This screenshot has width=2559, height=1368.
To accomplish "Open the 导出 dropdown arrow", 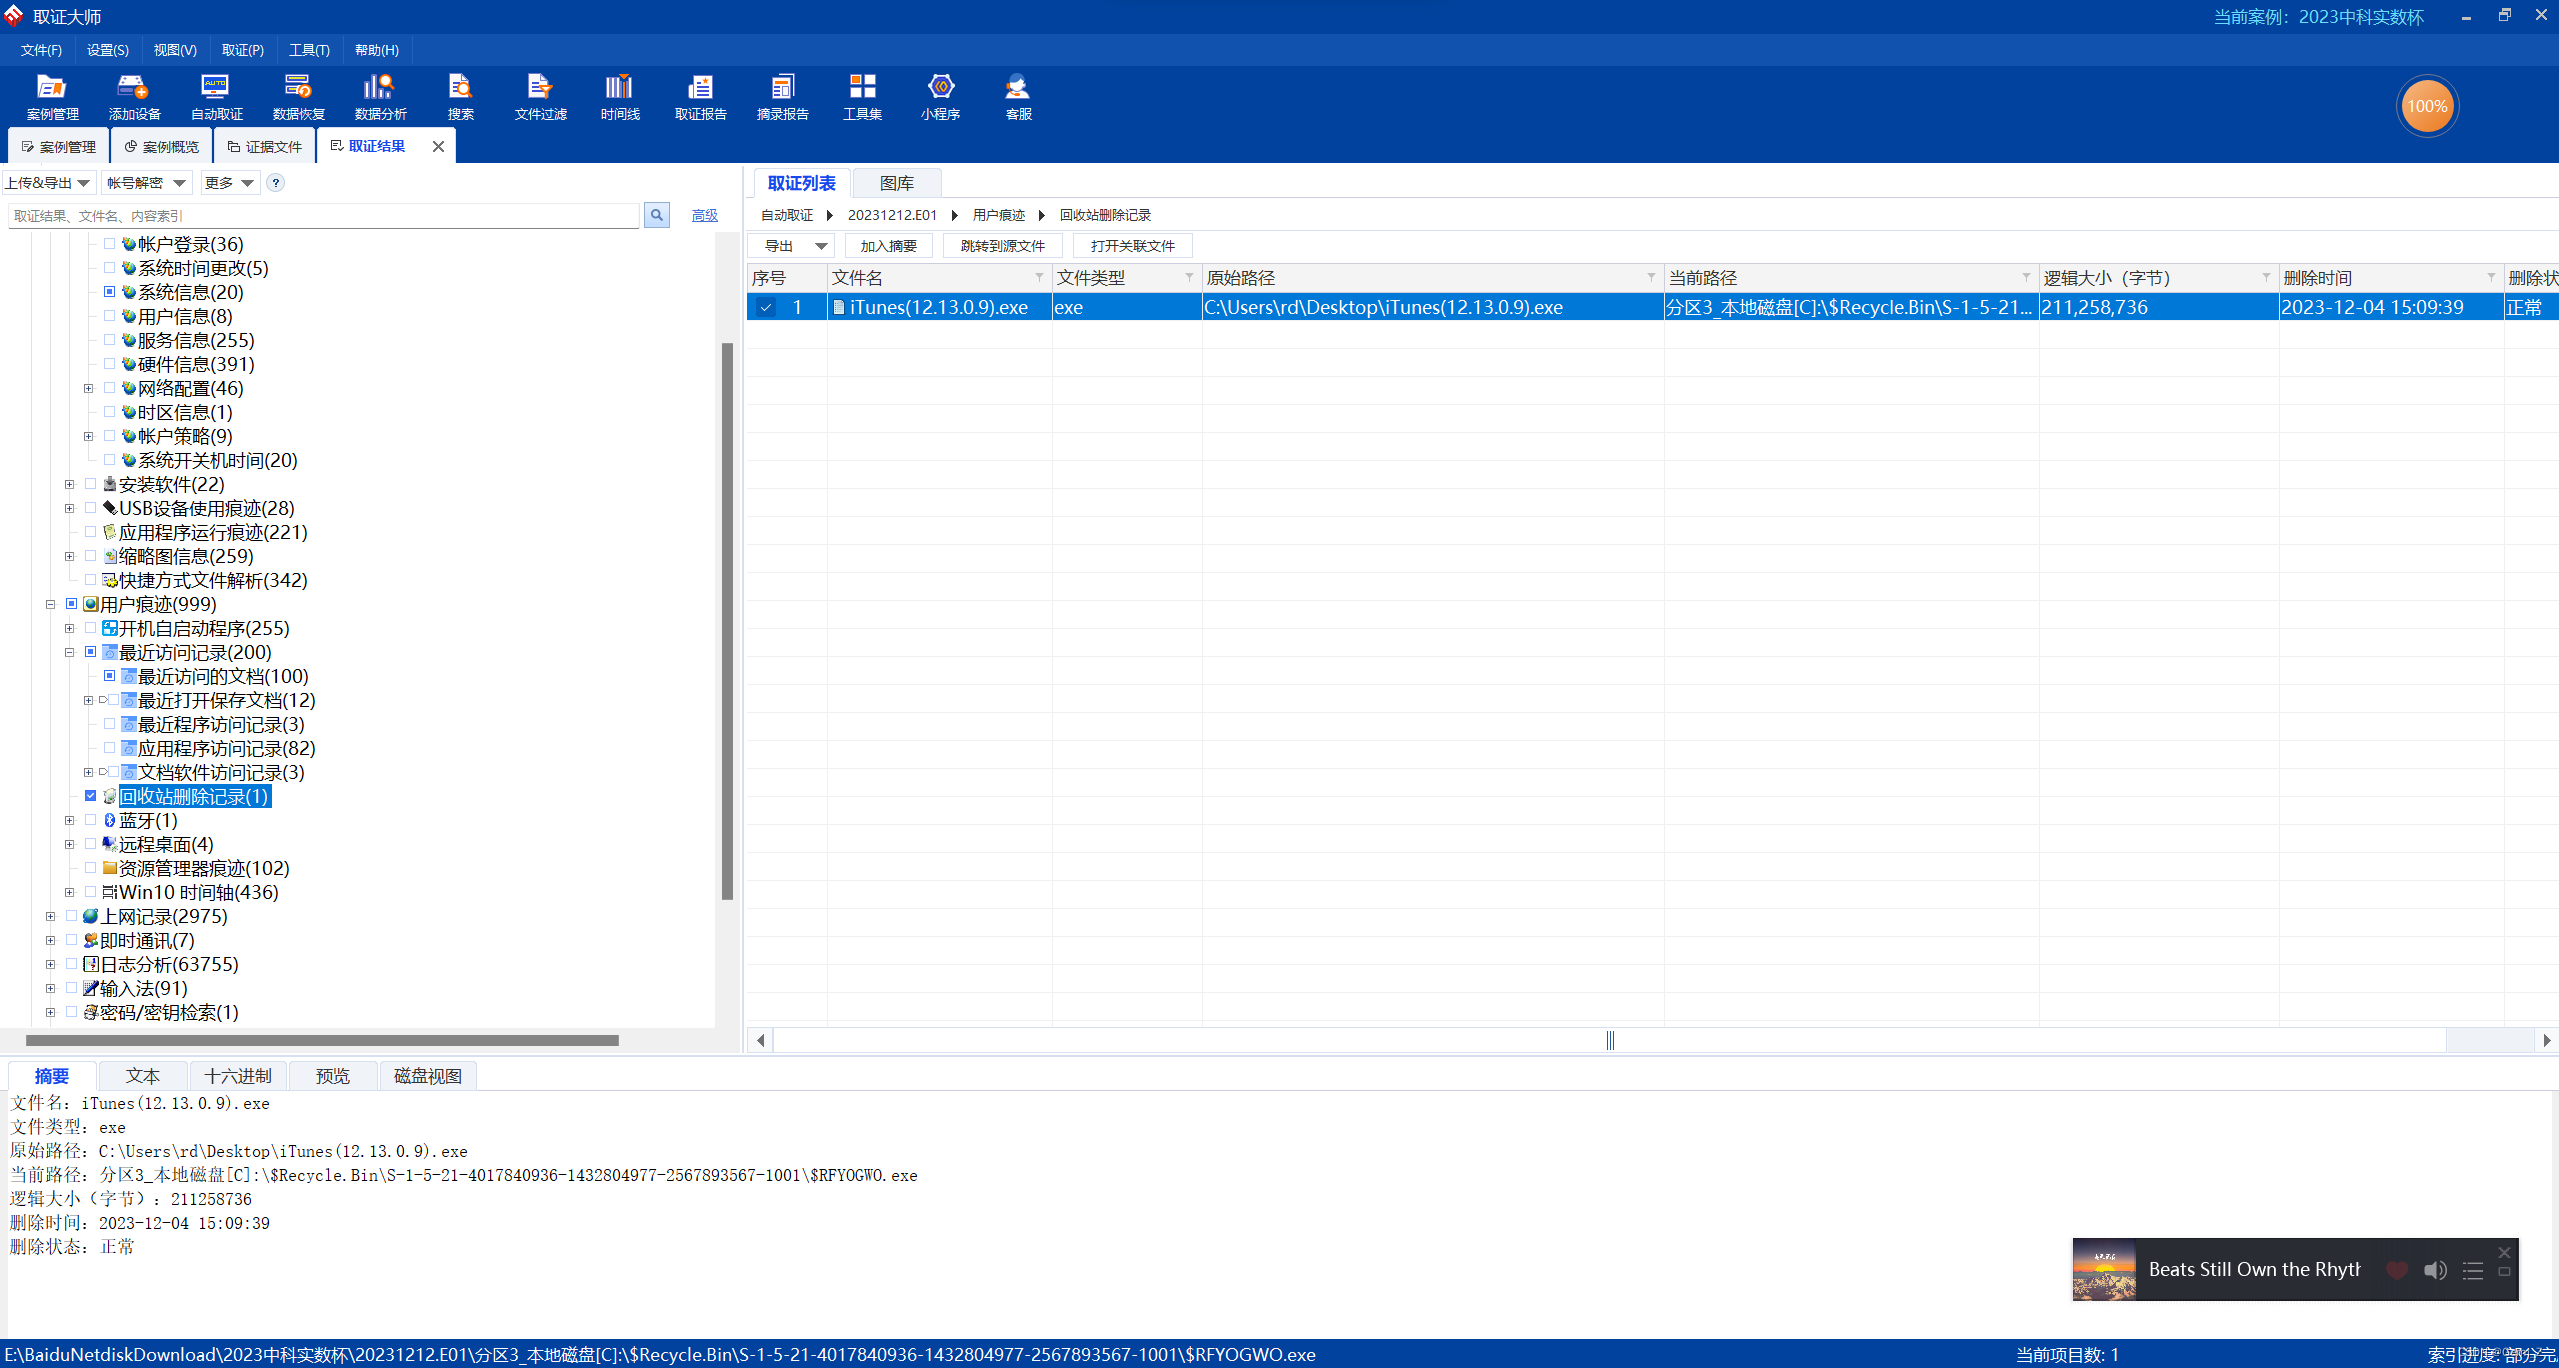I will [x=820, y=246].
